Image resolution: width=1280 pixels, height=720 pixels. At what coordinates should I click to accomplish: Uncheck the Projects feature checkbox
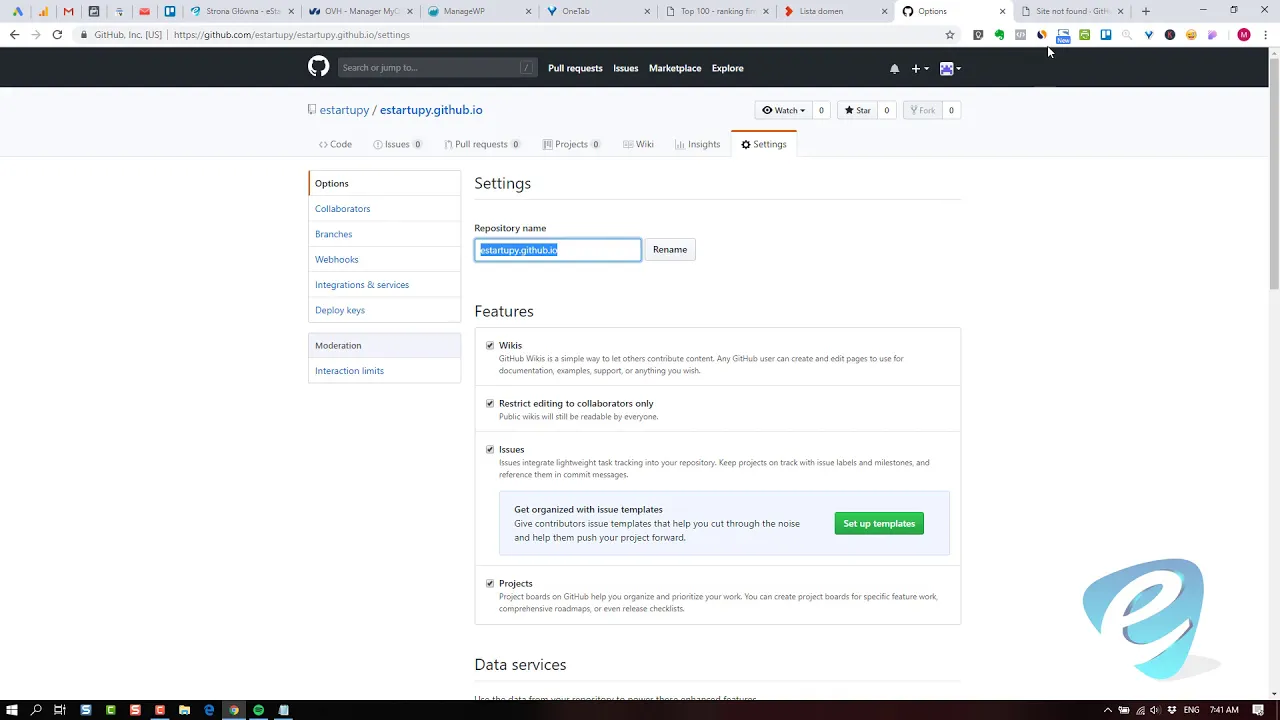tap(490, 584)
